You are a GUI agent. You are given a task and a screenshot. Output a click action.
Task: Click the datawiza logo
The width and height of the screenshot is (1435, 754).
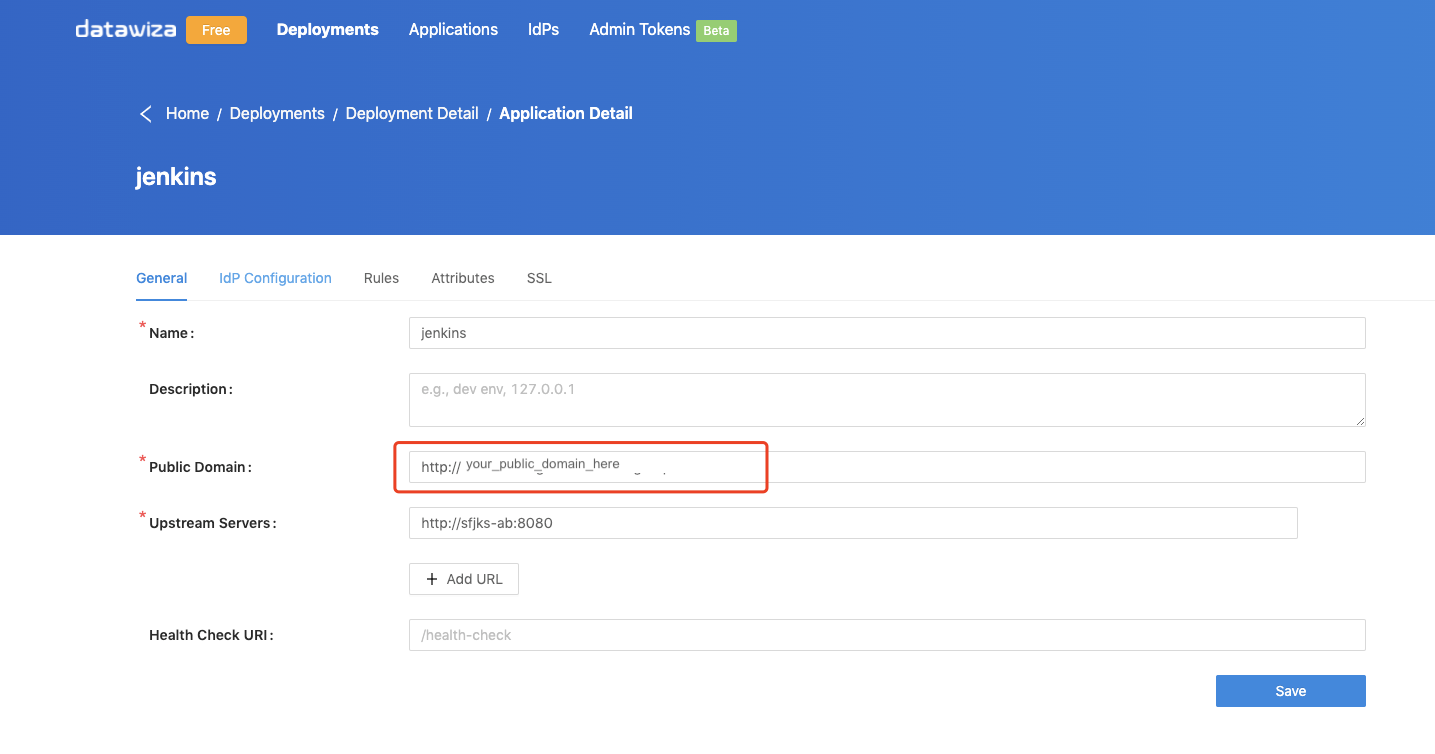click(x=124, y=29)
